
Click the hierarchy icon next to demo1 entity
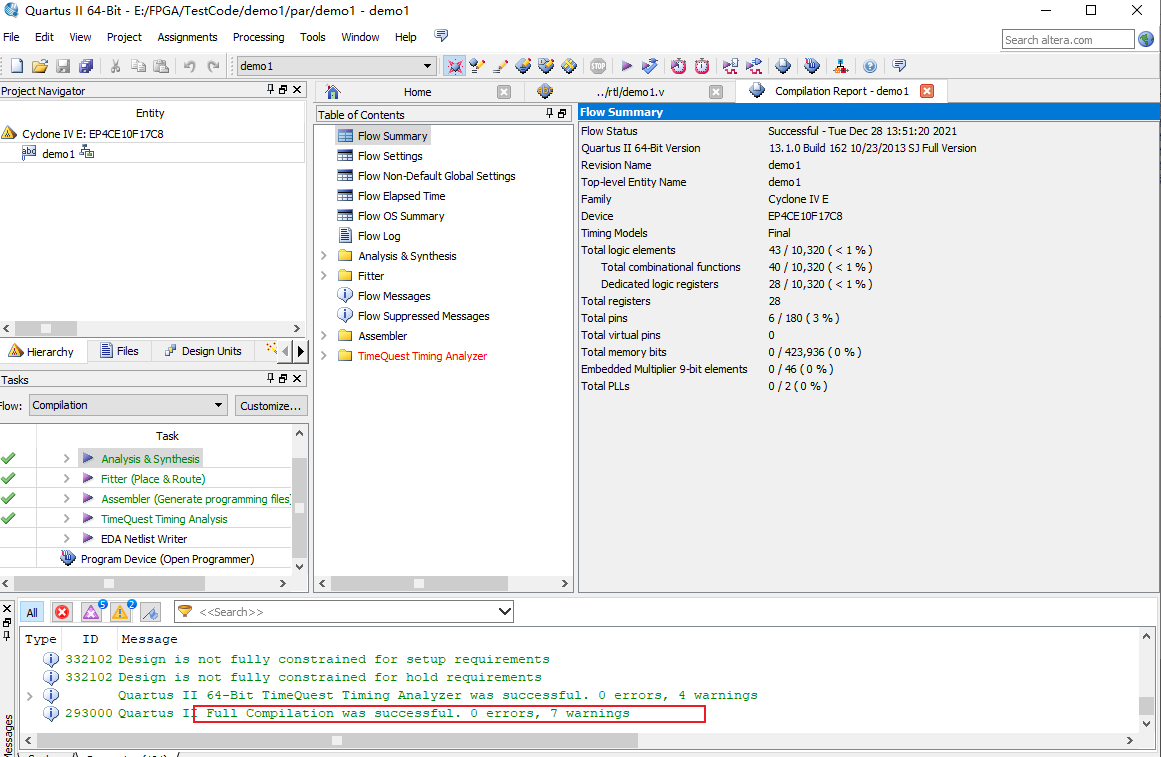click(x=87, y=153)
